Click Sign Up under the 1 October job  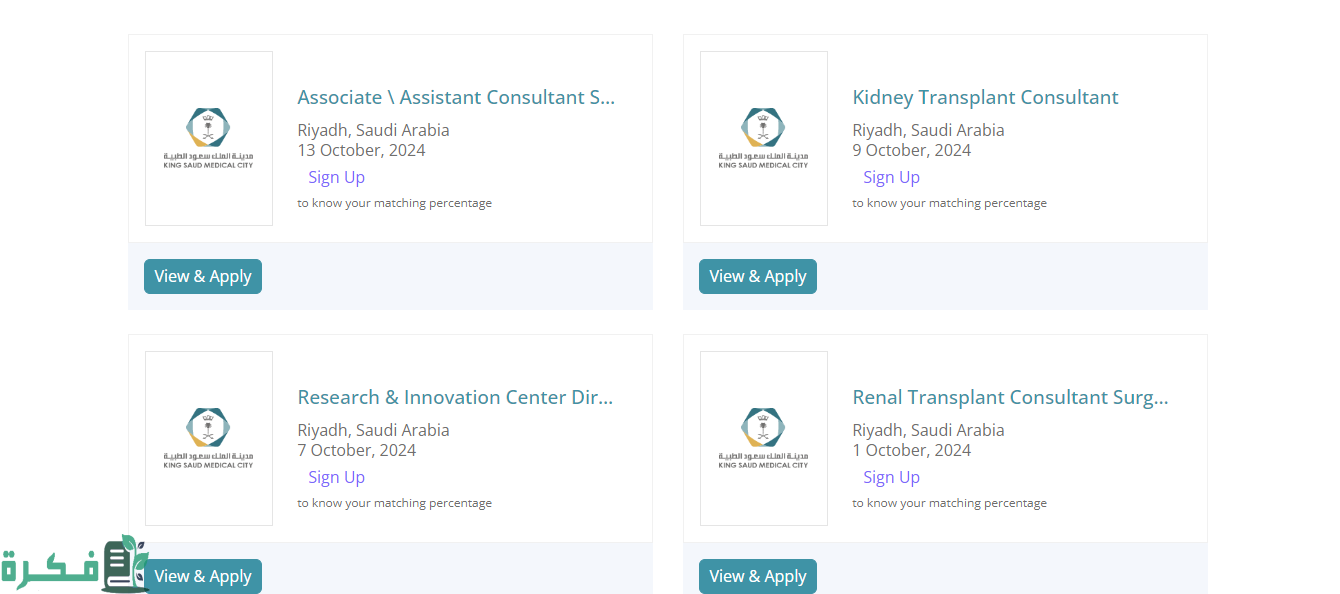pyautogui.click(x=891, y=477)
